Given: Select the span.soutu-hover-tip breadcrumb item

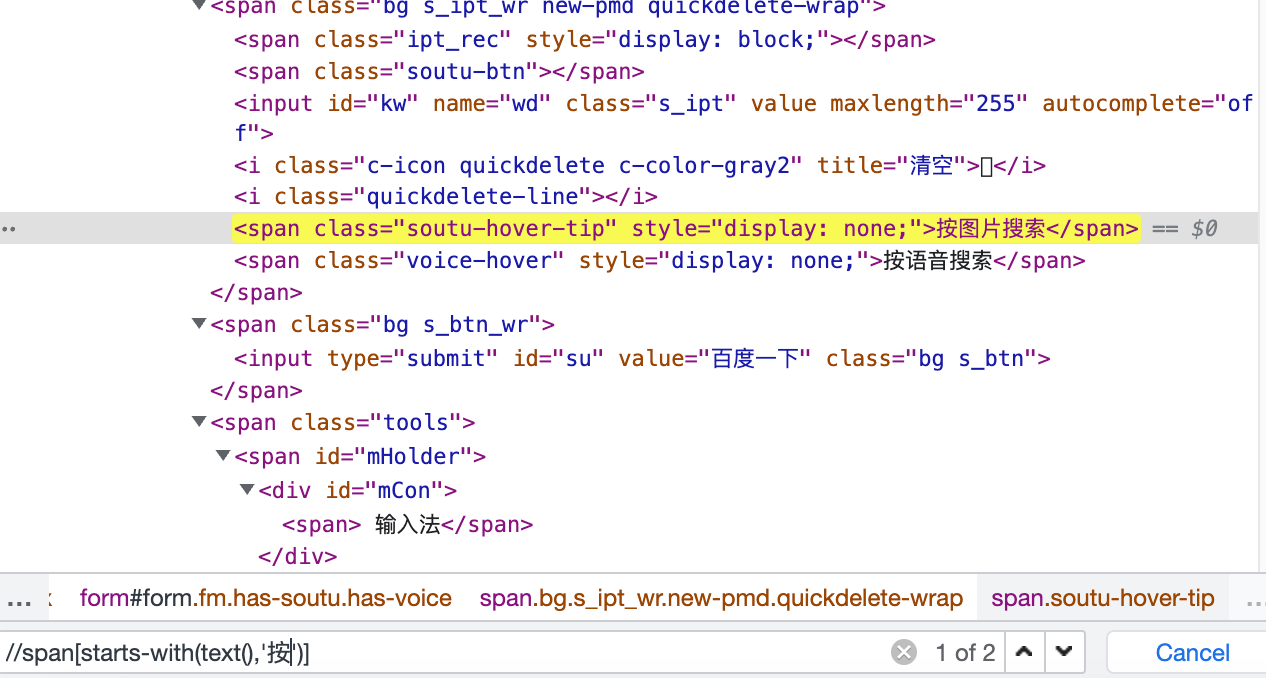Looking at the screenshot, I should 1102,599.
